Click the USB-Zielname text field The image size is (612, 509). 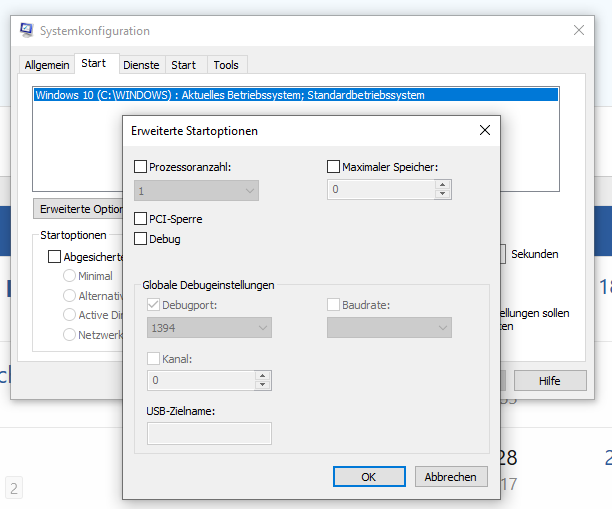click(x=210, y=433)
